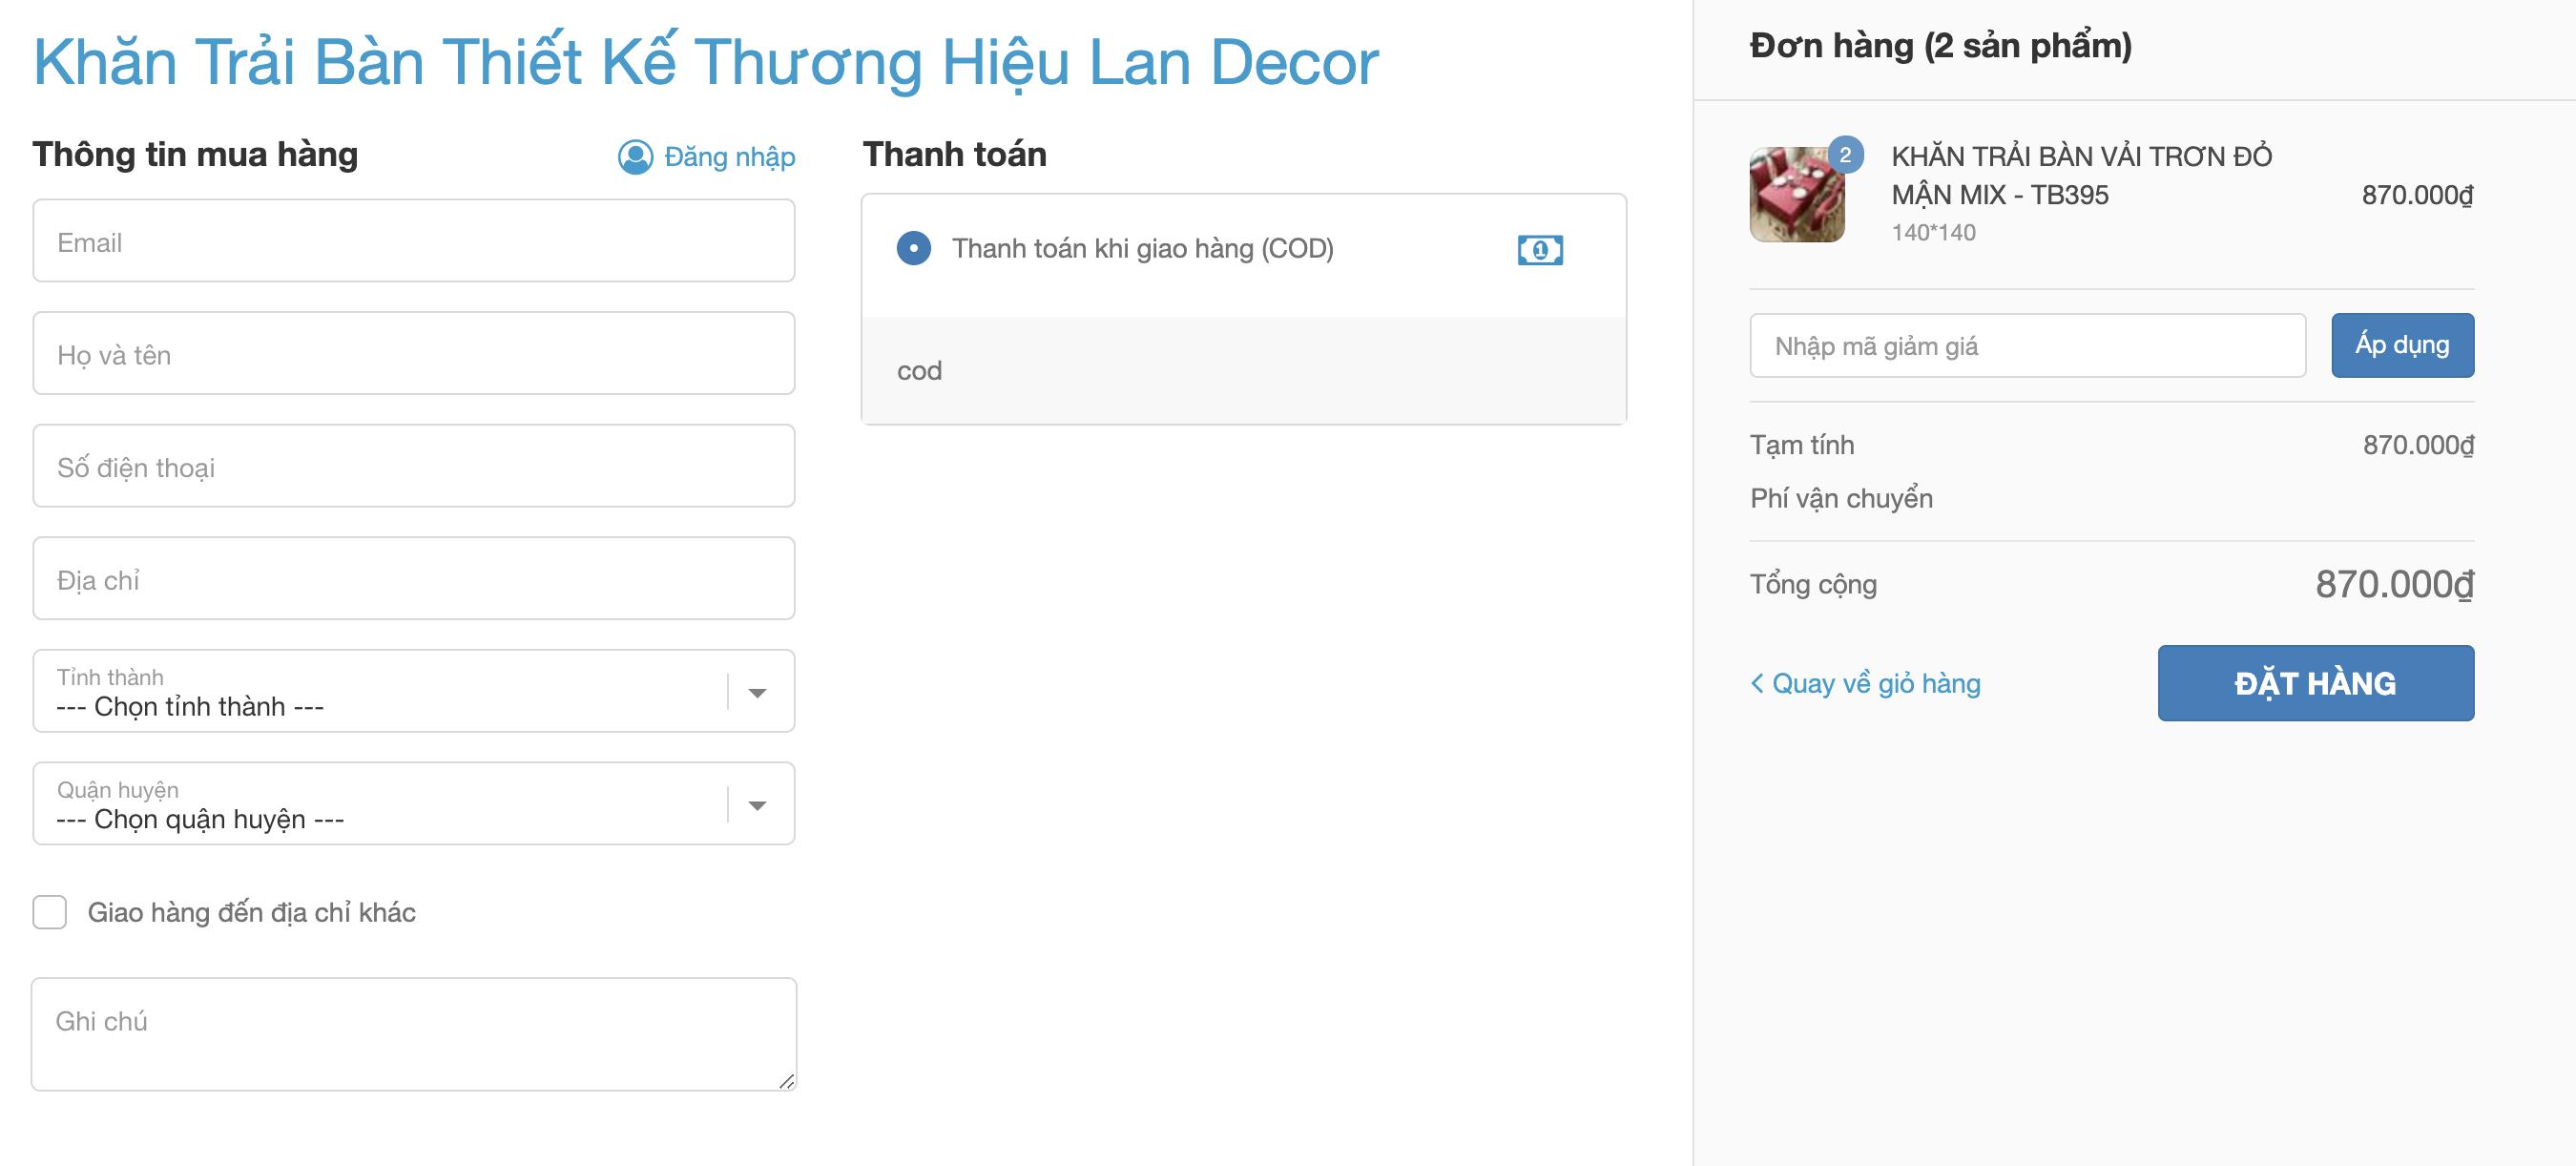Image resolution: width=2576 pixels, height=1166 pixels.
Task: Select Thanh toán khi giao hàng radio button
Action: (913, 248)
